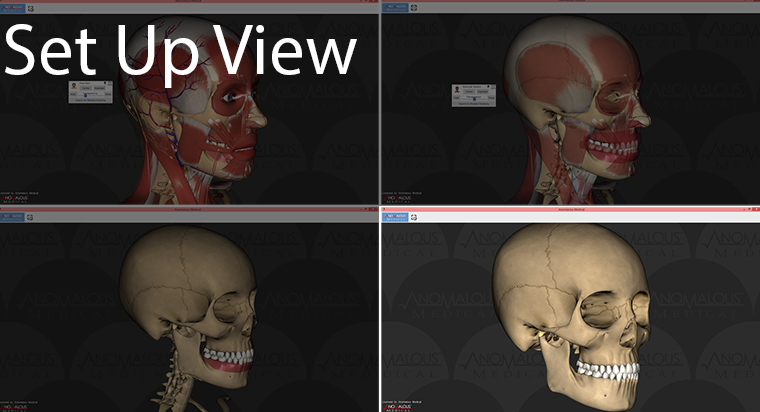Click Anomalous Medical logo button in transparent-muscle head window

(x=393, y=8)
